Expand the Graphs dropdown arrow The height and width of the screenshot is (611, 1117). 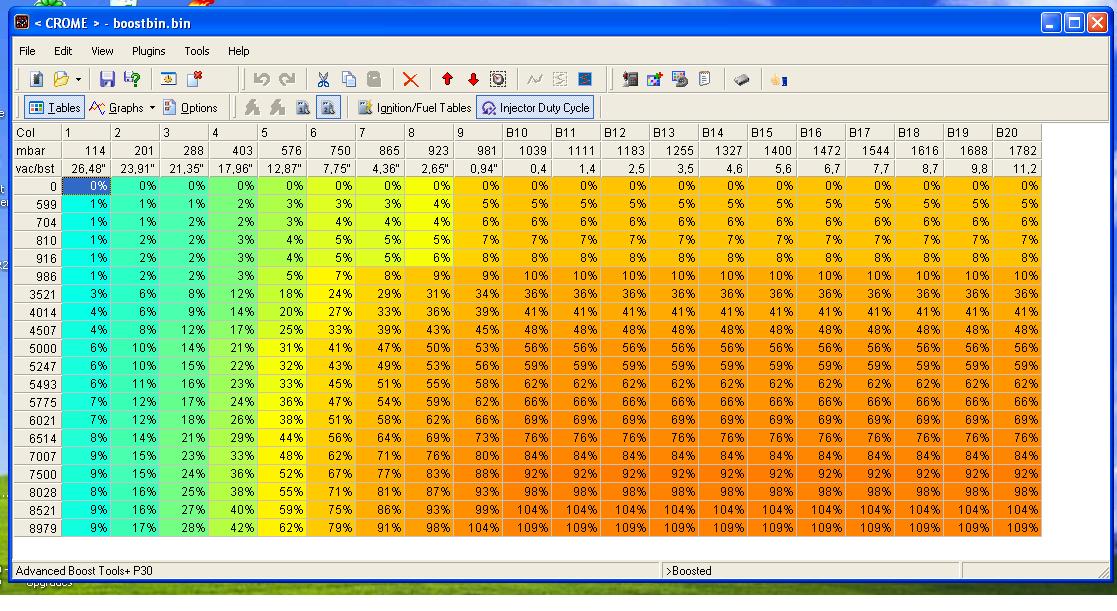152,108
